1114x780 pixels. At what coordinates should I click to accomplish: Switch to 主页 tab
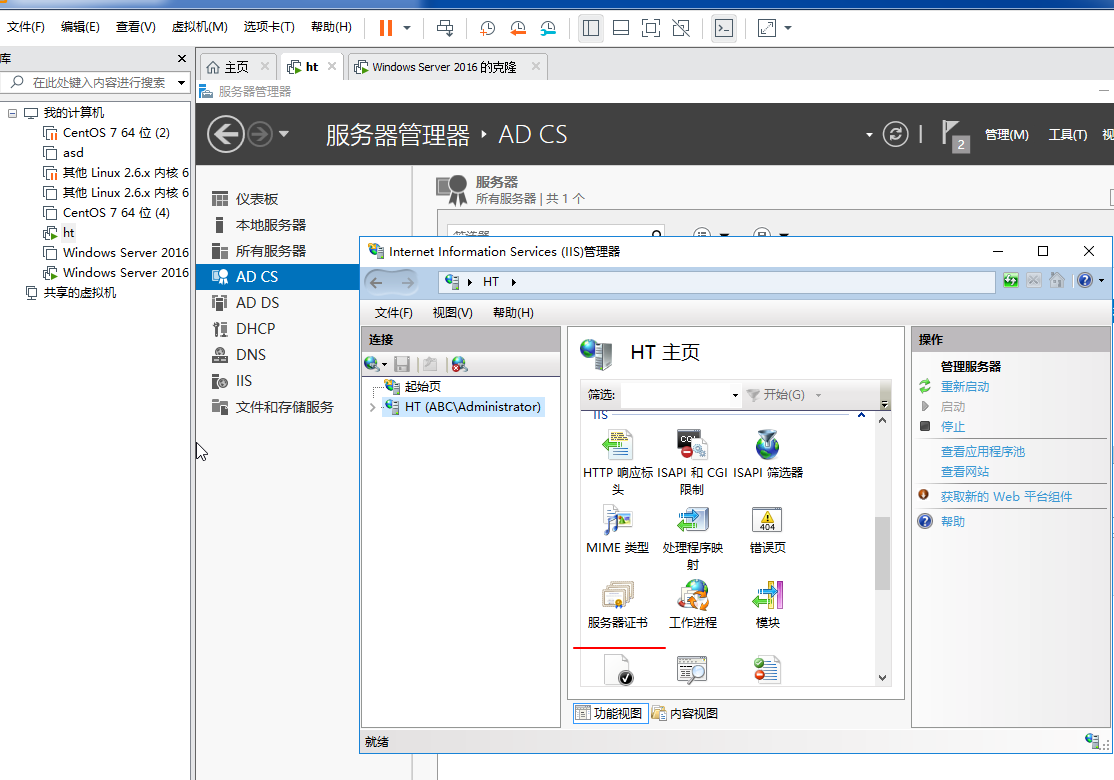tap(237, 67)
